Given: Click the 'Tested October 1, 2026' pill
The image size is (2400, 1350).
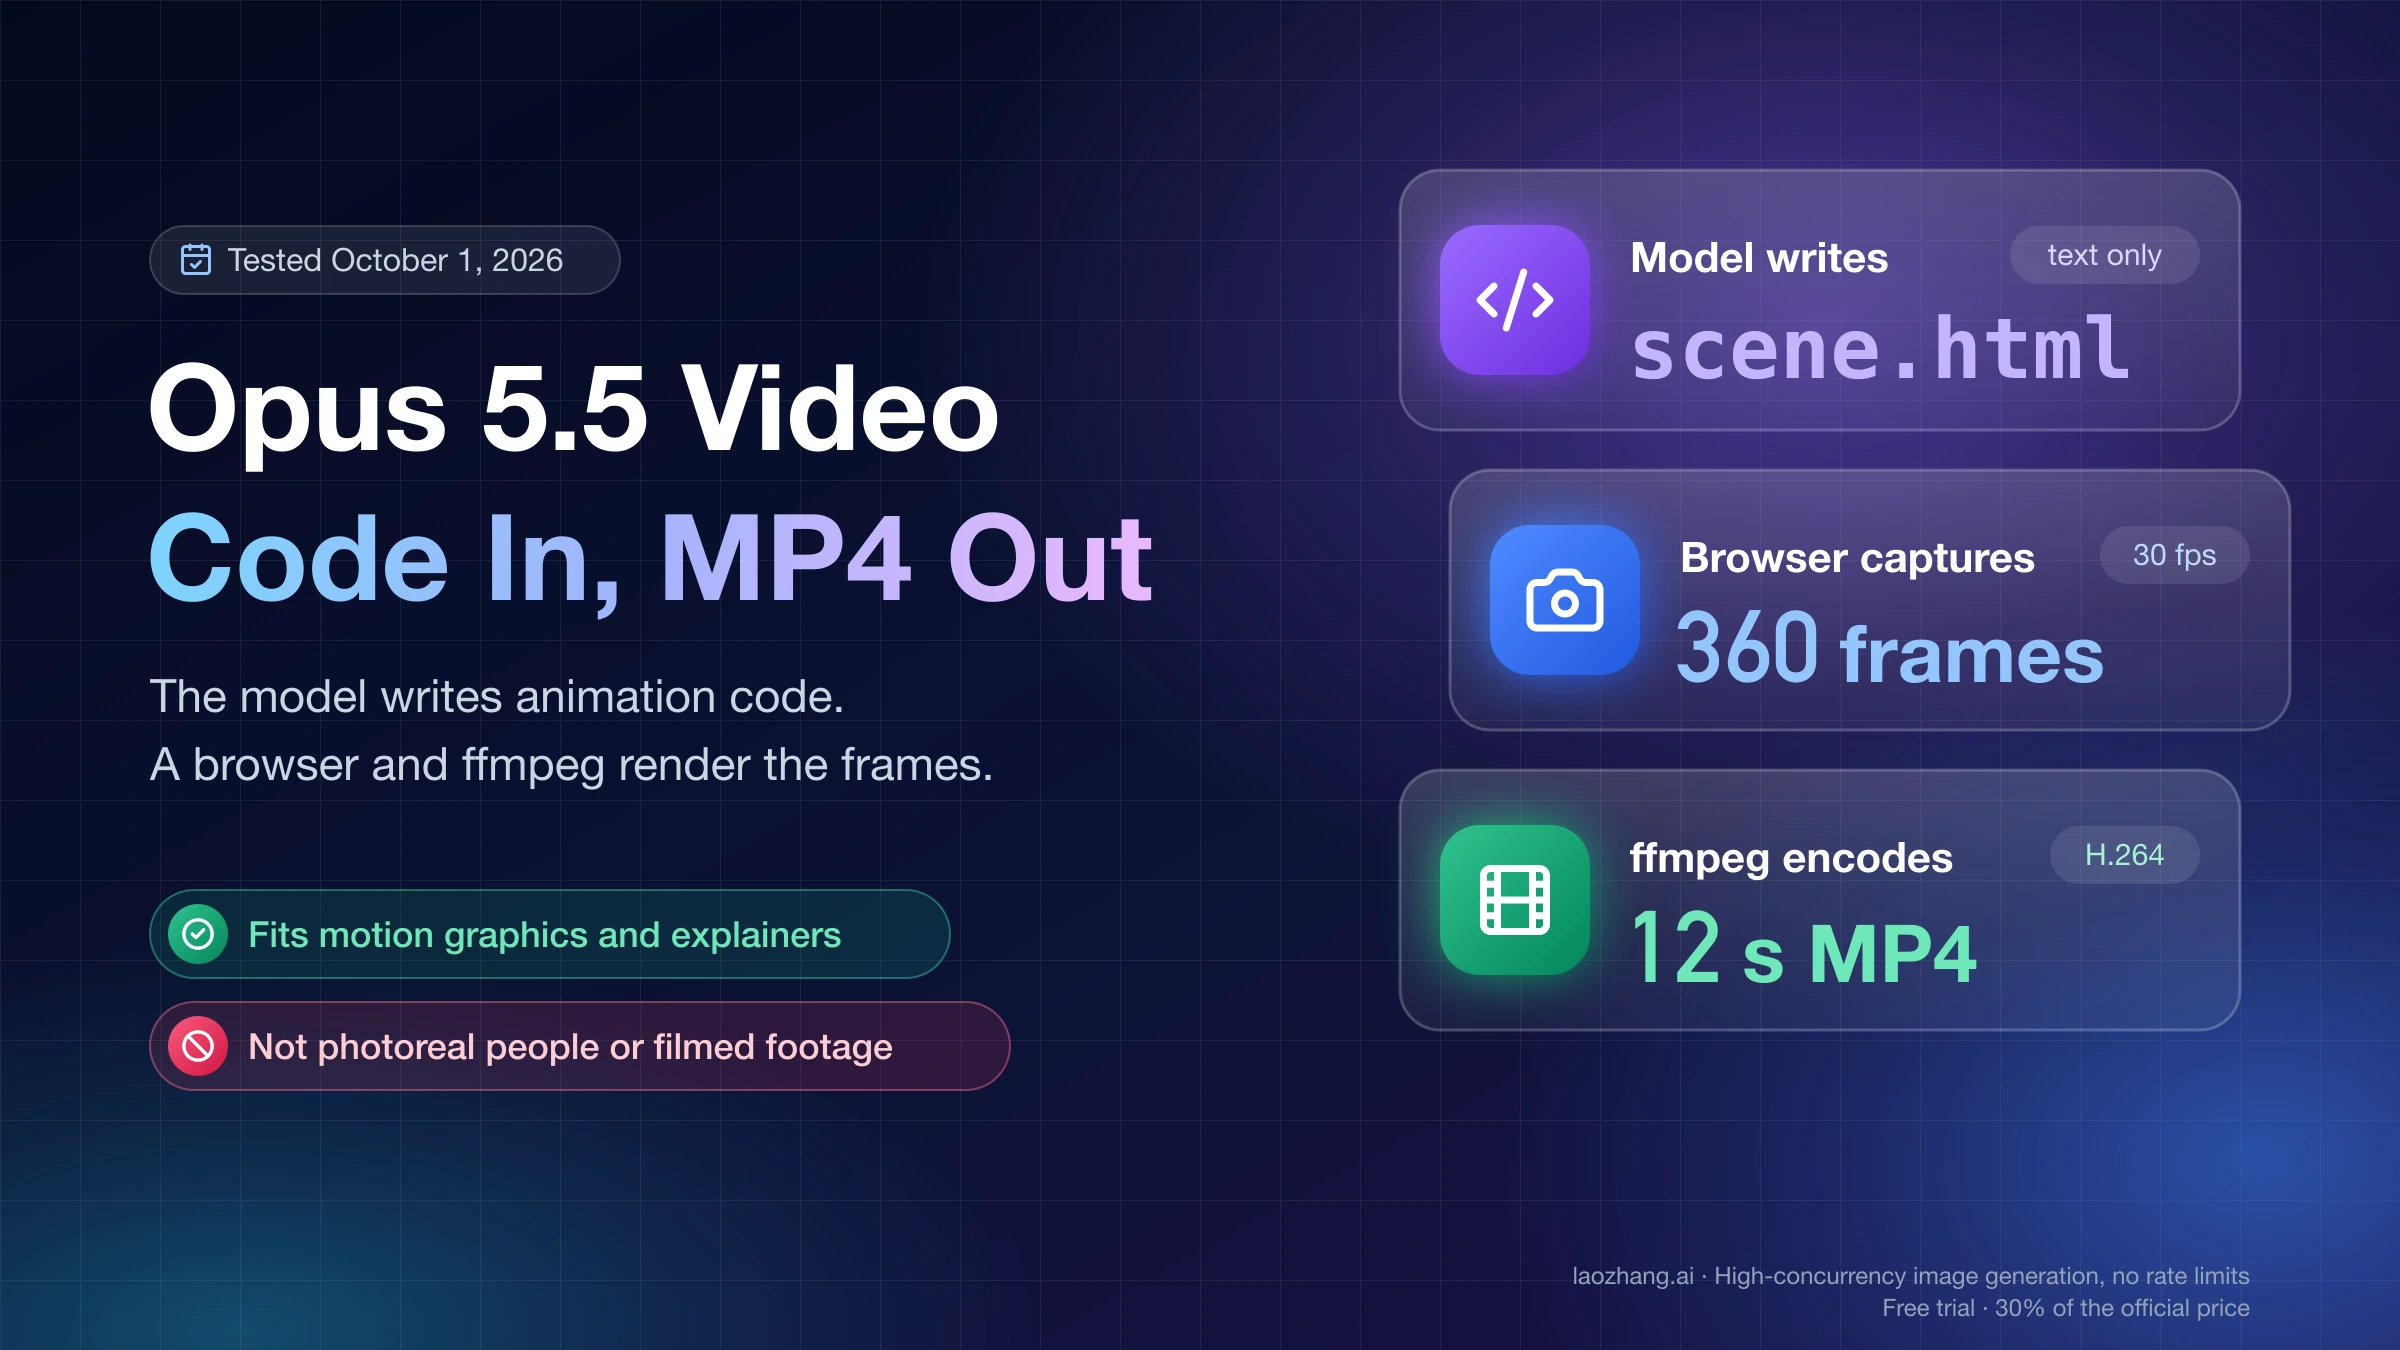Looking at the screenshot, I should (x=385, y=260).
